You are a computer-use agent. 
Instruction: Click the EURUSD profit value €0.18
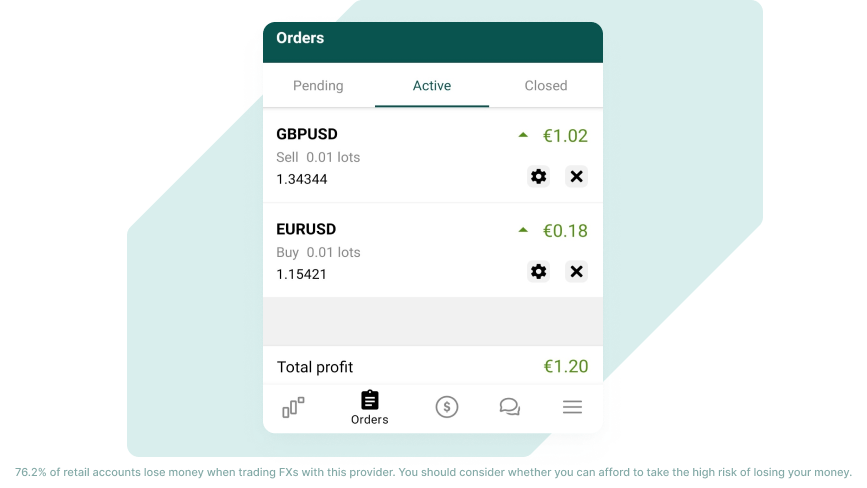coord(565,231)
